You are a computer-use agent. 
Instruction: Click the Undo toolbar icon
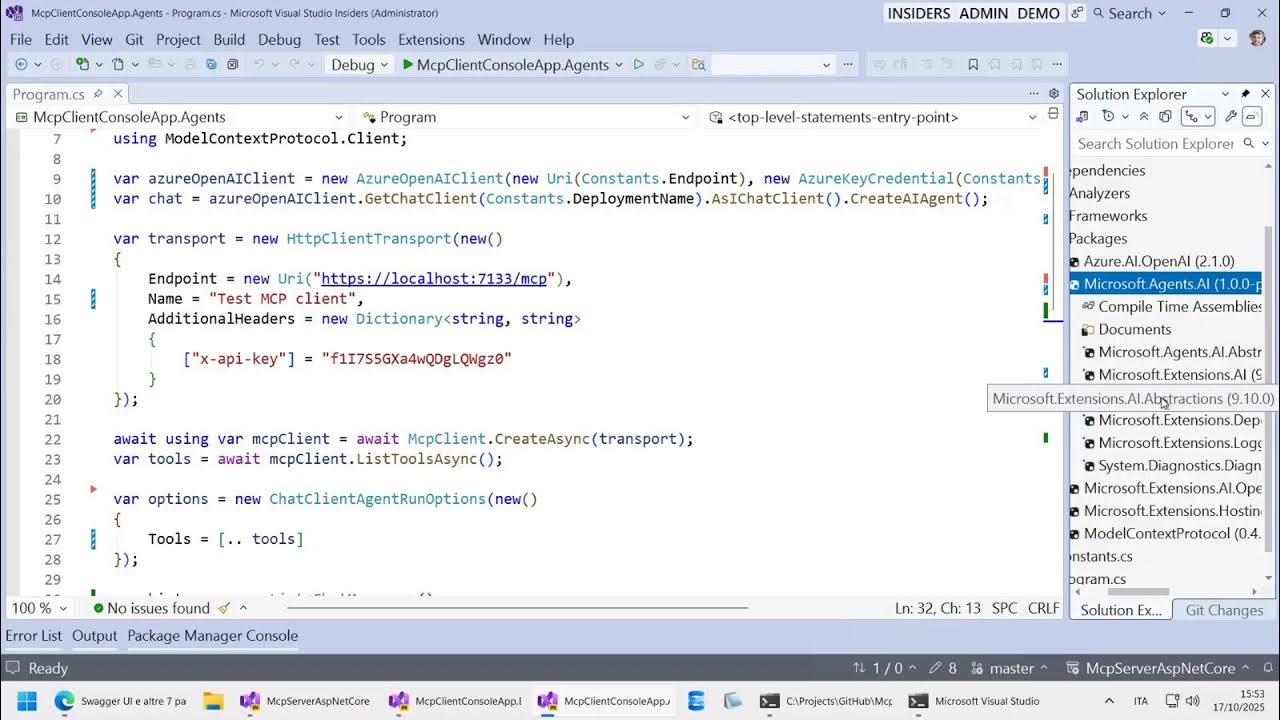[259, 64]
